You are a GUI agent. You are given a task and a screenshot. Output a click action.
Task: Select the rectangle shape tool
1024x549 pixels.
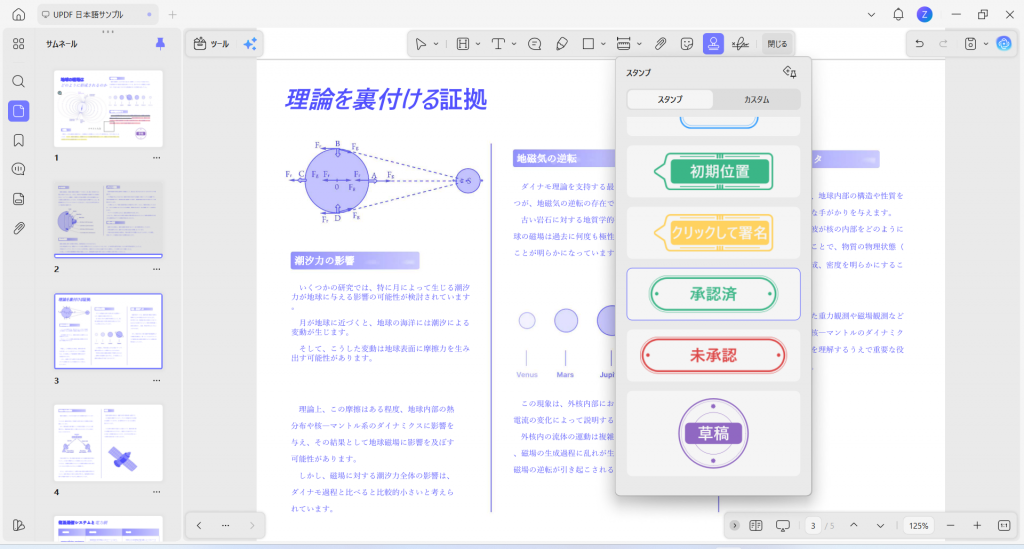pos(588,44)
